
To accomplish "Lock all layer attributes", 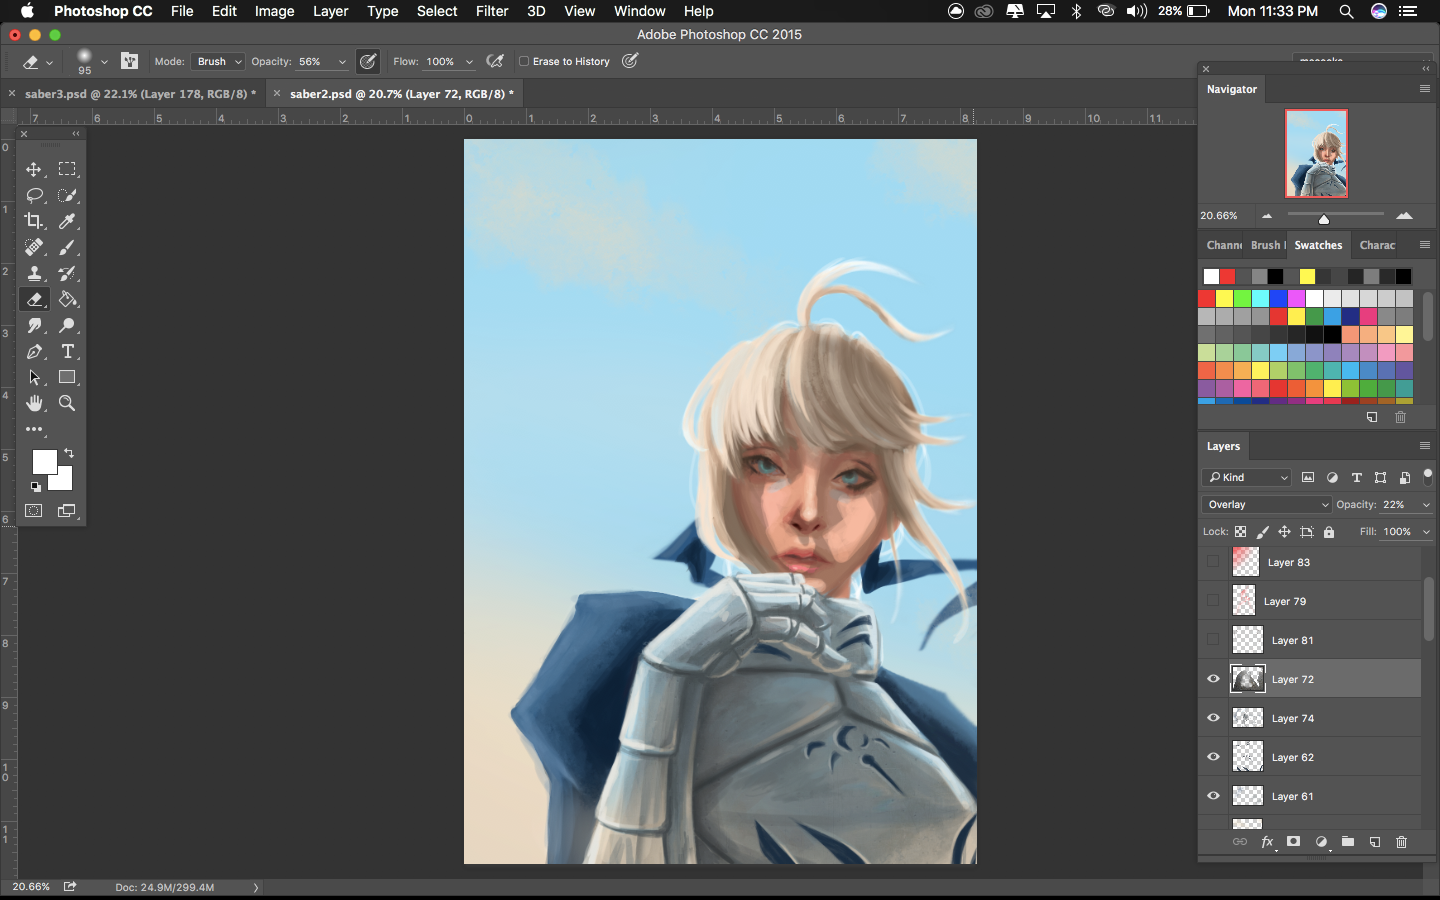I will click(x=1329, y=532).
